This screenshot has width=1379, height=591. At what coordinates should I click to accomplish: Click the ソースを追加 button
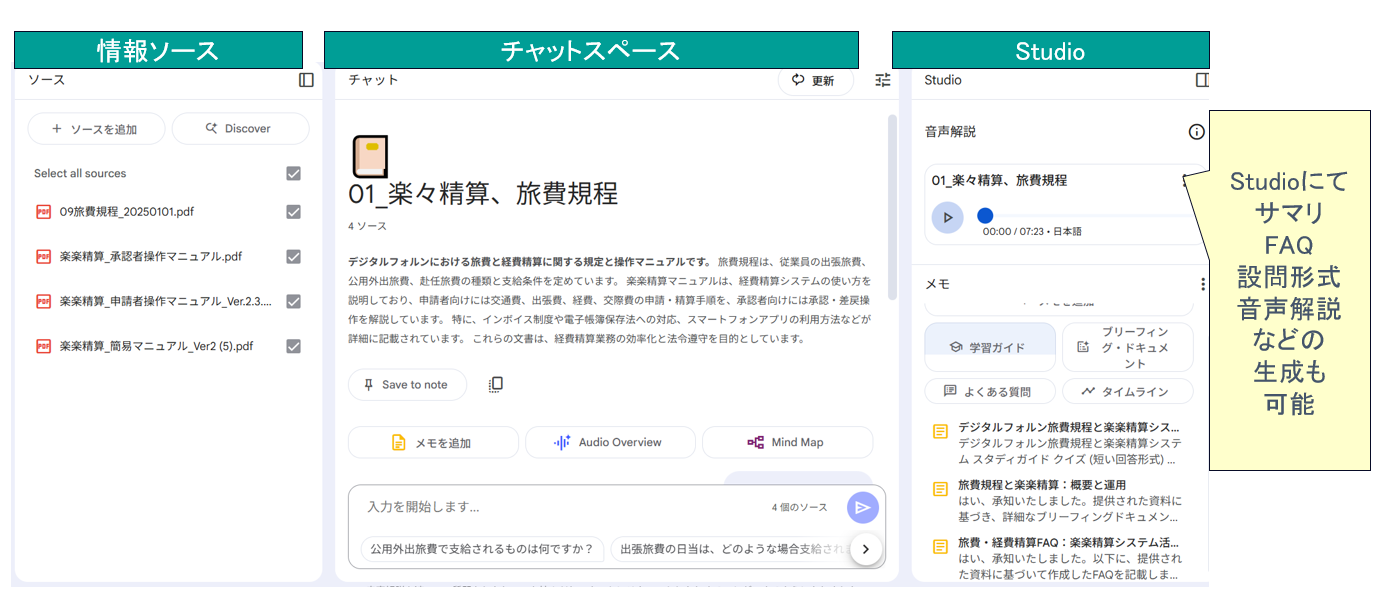click(x=96, y=129)
